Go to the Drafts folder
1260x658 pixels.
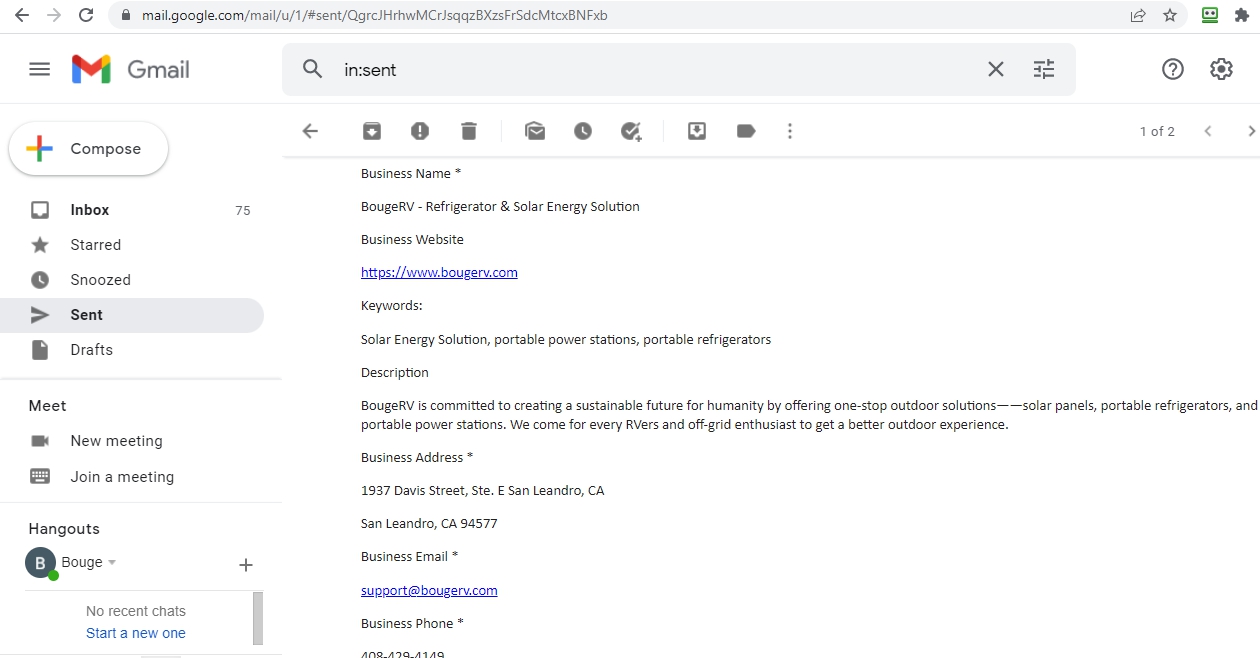pos(92,350)
